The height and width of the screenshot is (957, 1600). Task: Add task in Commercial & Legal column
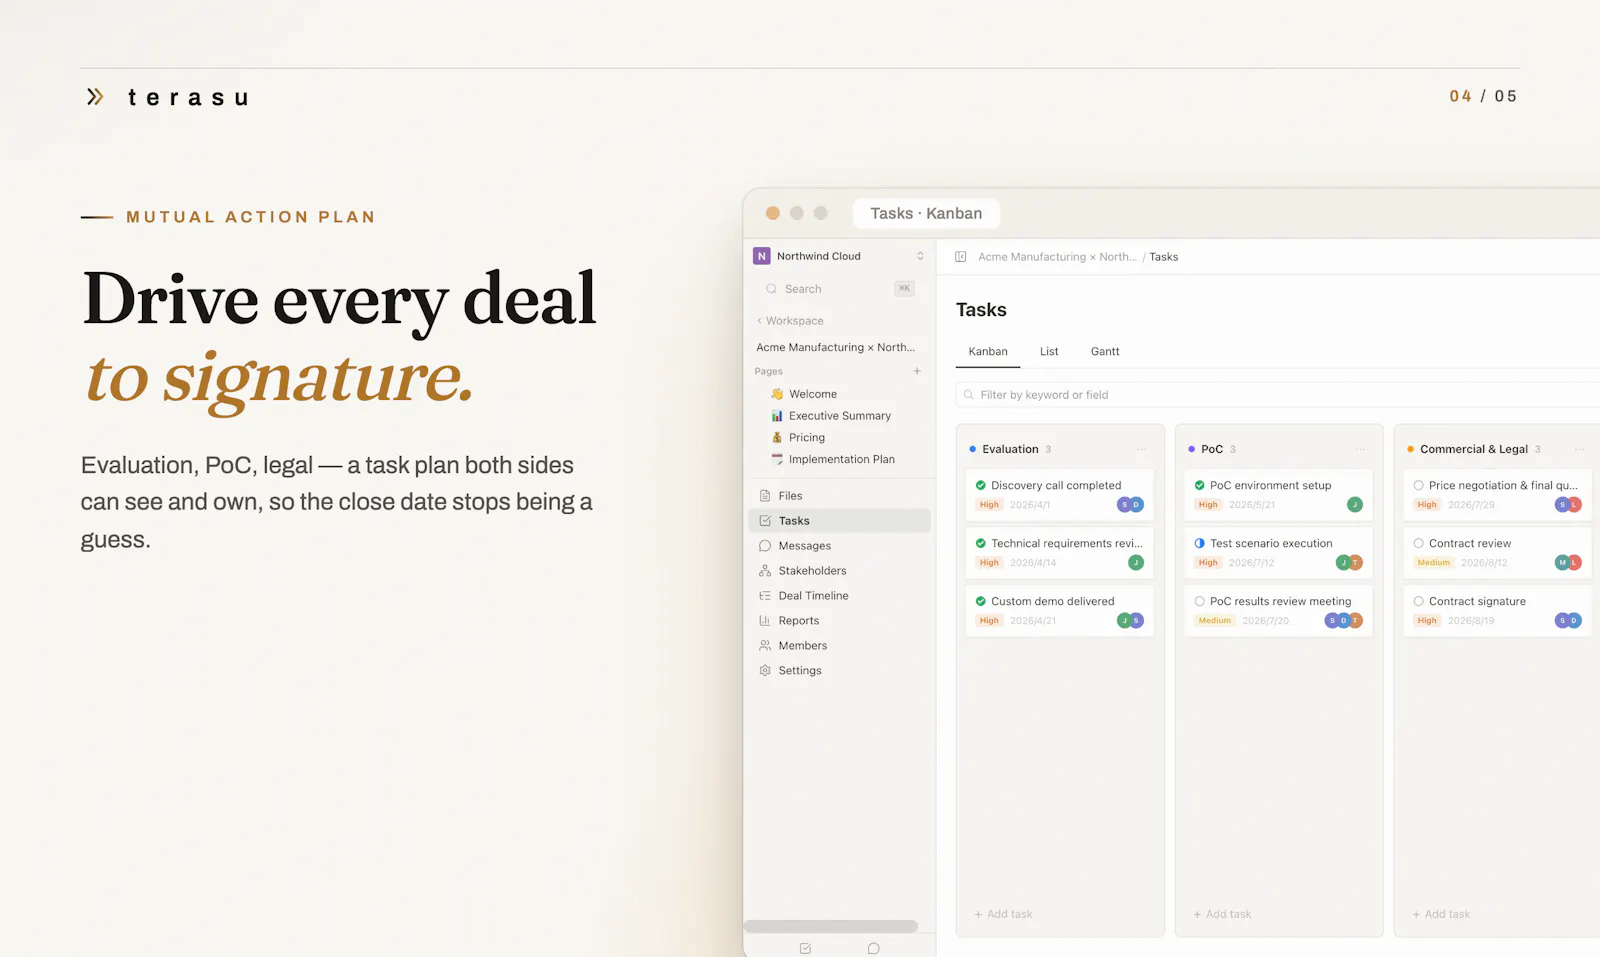point(1441,915)
